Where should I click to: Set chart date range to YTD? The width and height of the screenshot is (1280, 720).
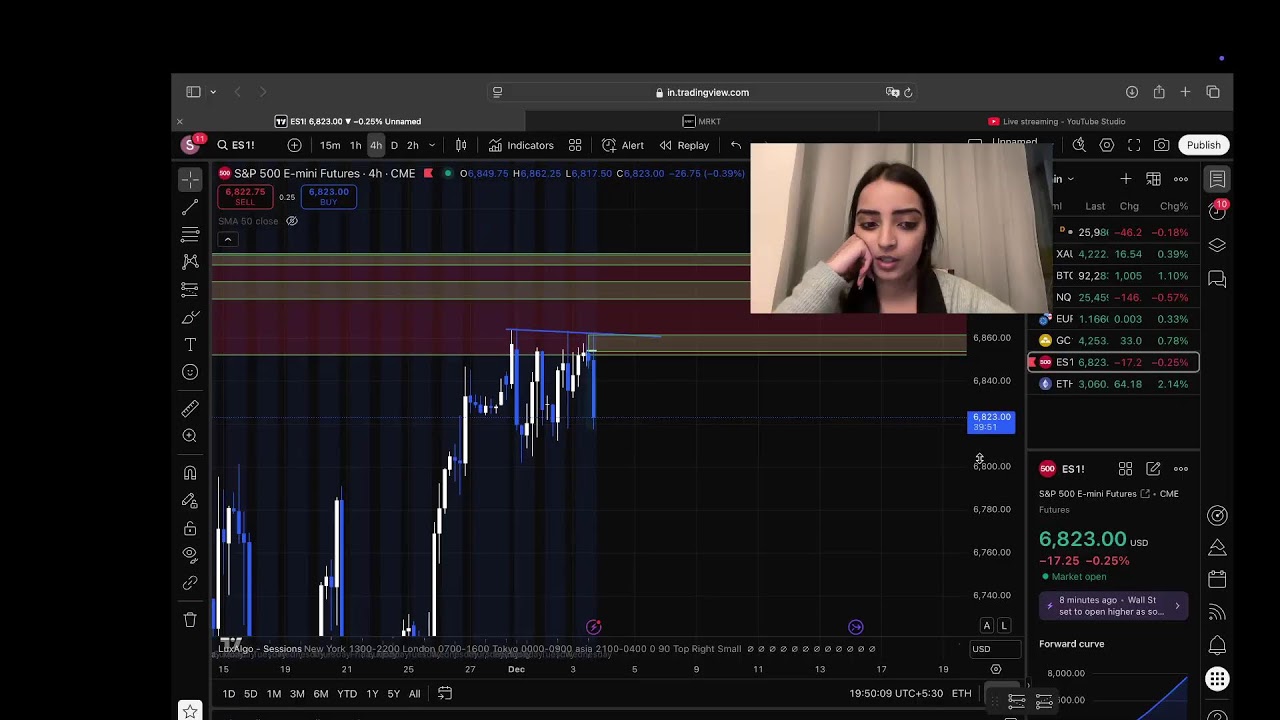(347, 694)
